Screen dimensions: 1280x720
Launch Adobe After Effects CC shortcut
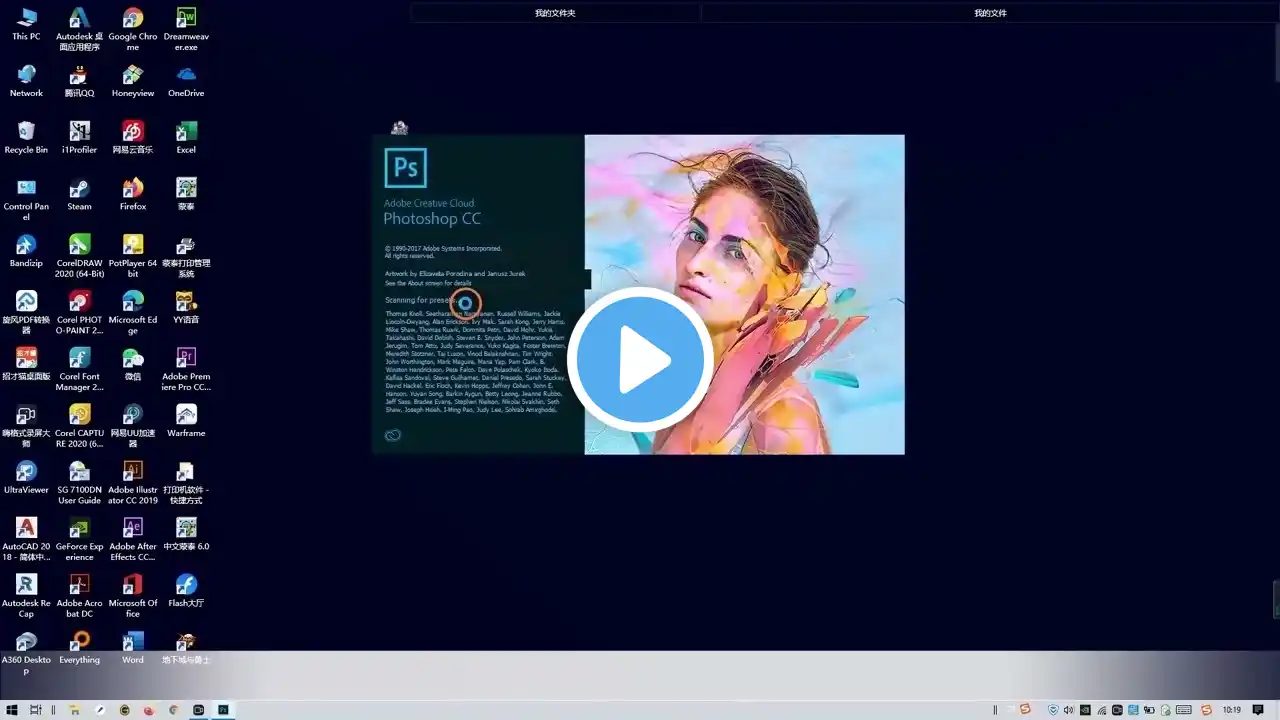[x=133, y=539]
